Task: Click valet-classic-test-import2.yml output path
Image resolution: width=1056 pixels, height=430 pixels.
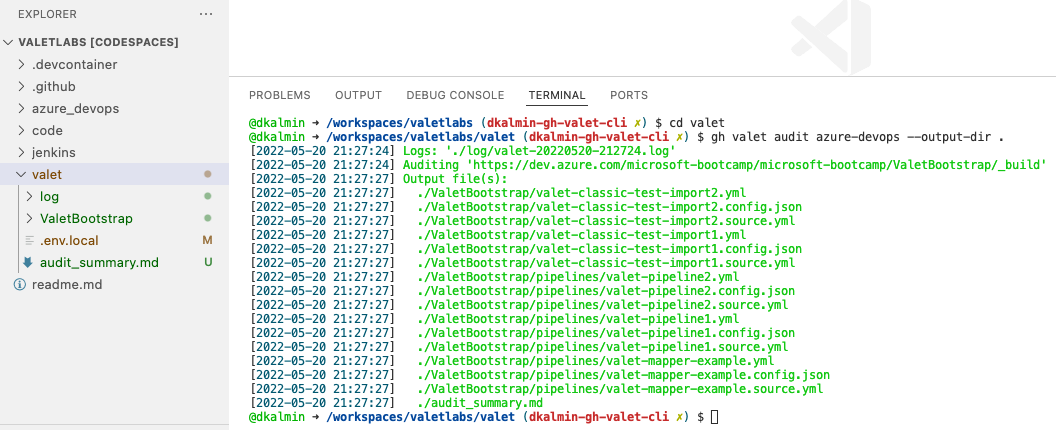Action: click(581, 193)
